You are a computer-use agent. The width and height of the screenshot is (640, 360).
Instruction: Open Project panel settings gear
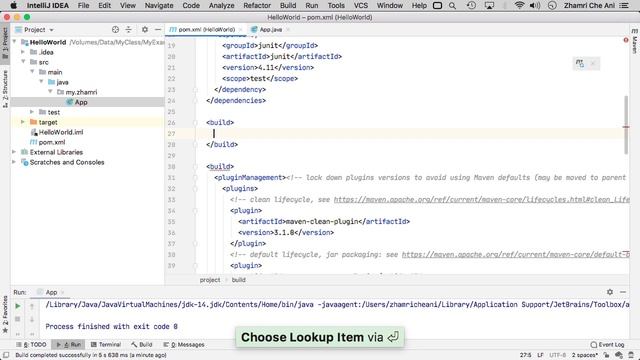coord(144,29)
